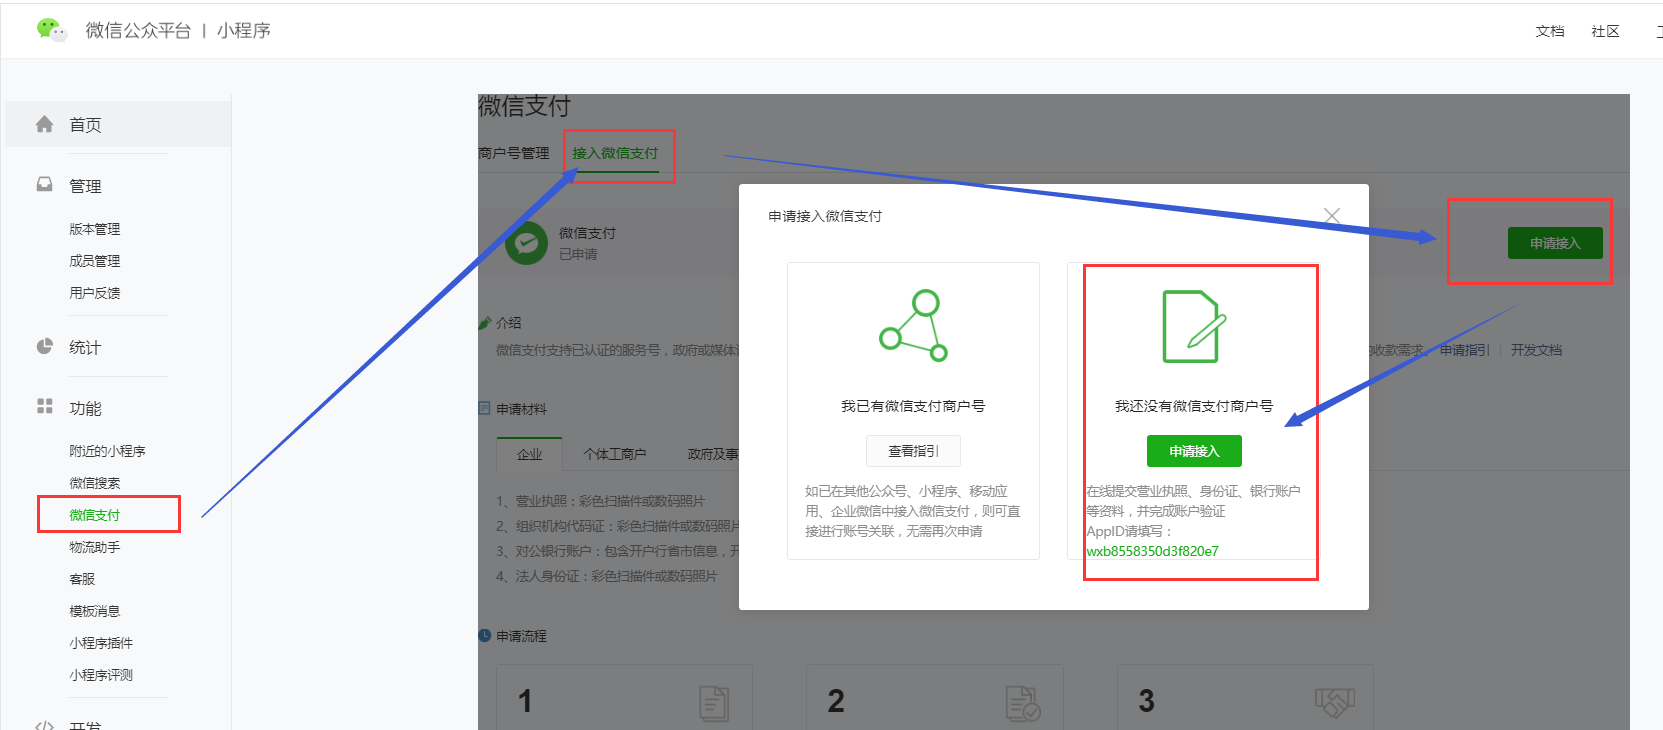Click step 1 document icon
The height and width of the screenshot is (730, 1663).
coord(713,703)
